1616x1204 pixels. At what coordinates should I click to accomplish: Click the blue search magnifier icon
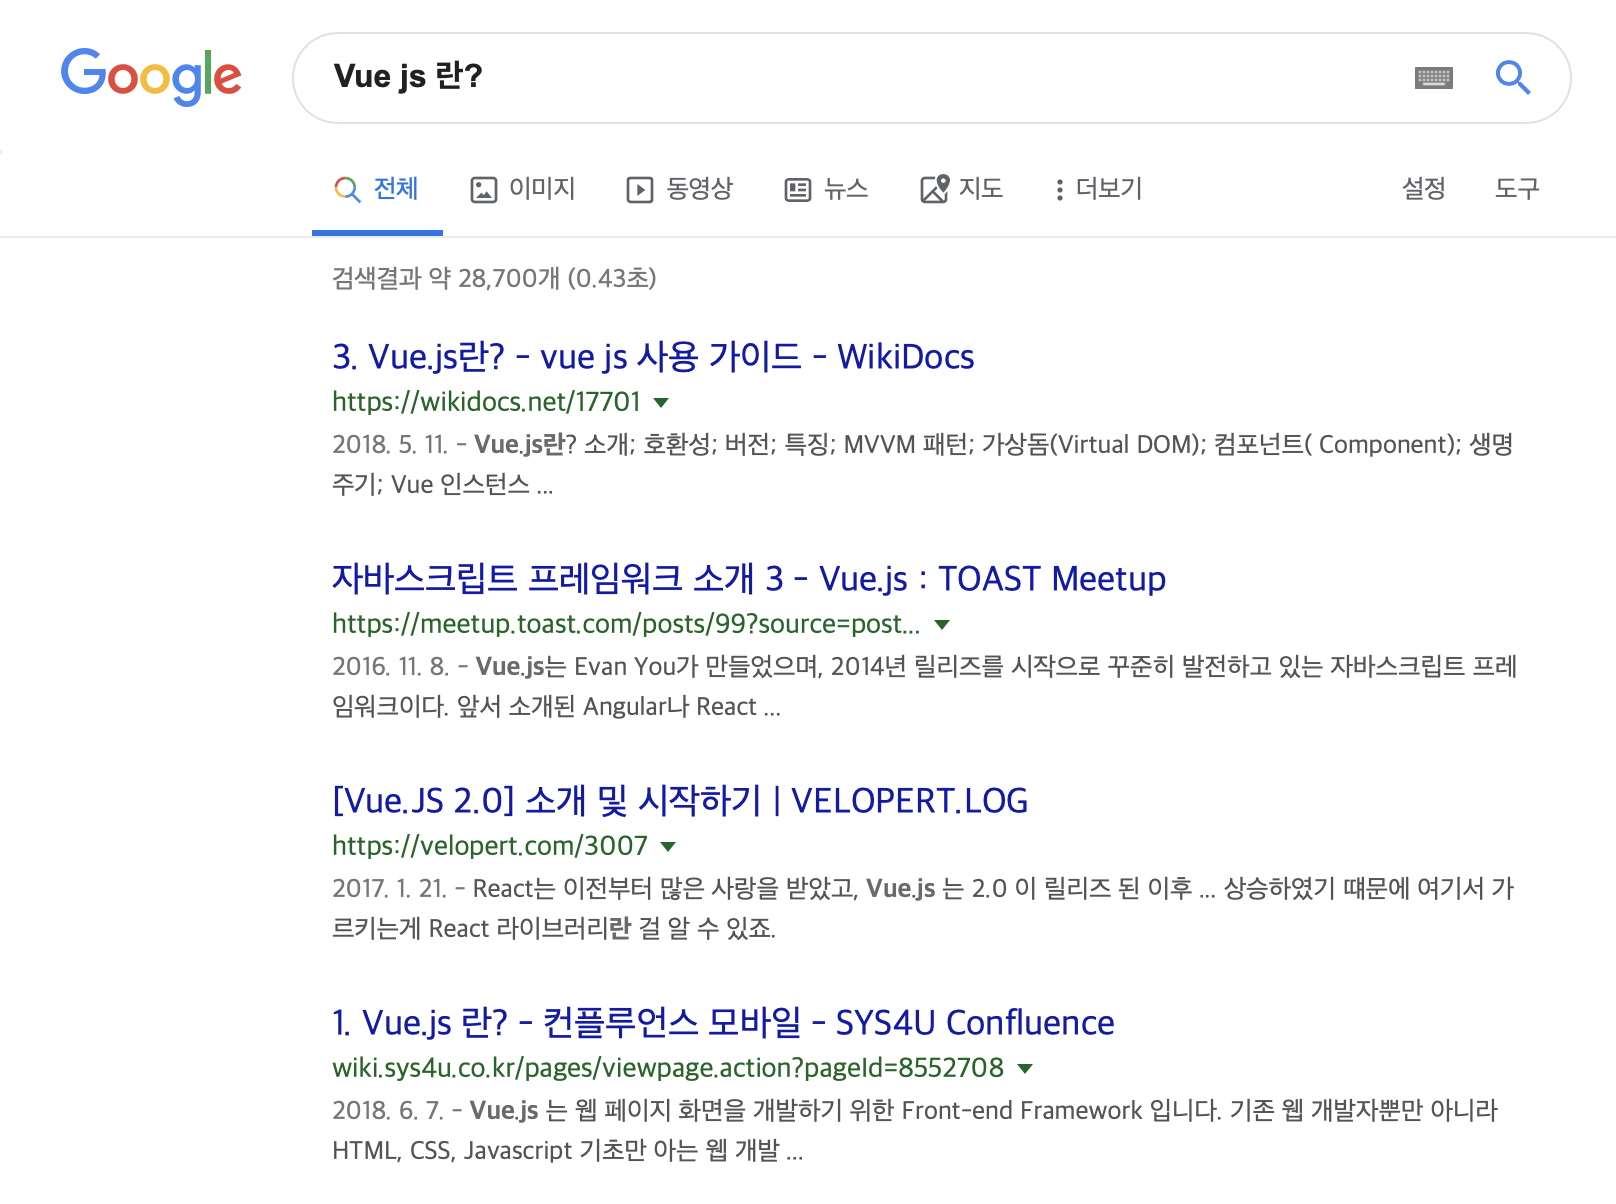tap(1513, 77)
